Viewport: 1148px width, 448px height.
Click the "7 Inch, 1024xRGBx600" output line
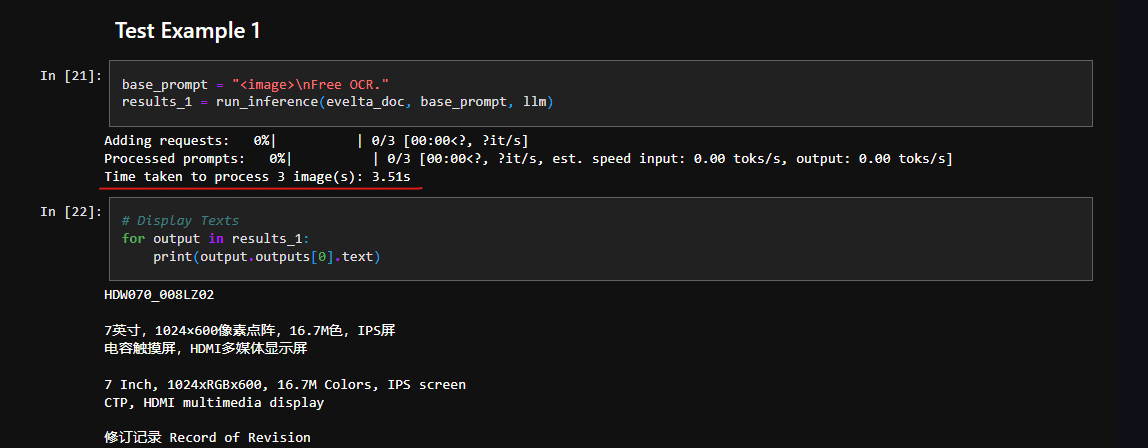284,385
